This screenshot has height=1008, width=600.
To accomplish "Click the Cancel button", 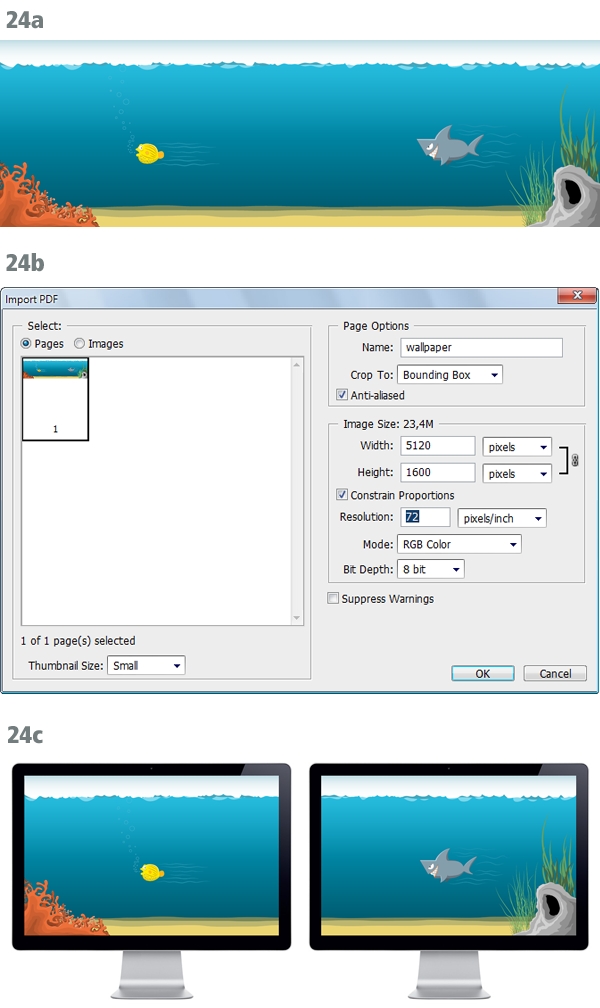I will tap(555, 673).
